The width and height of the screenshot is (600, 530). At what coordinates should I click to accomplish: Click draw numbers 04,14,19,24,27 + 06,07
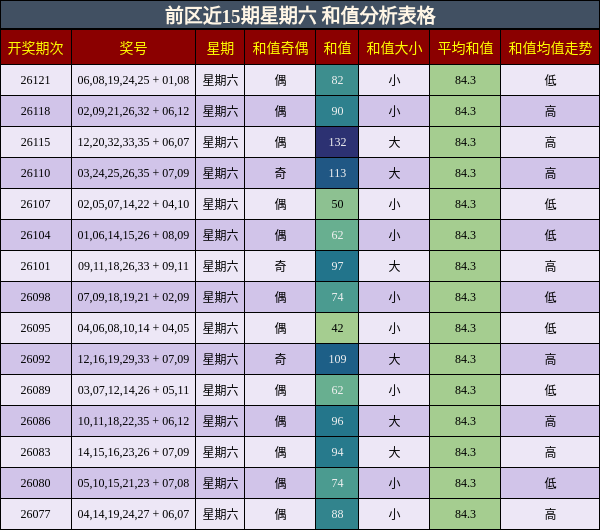click(x=133, y=514)
